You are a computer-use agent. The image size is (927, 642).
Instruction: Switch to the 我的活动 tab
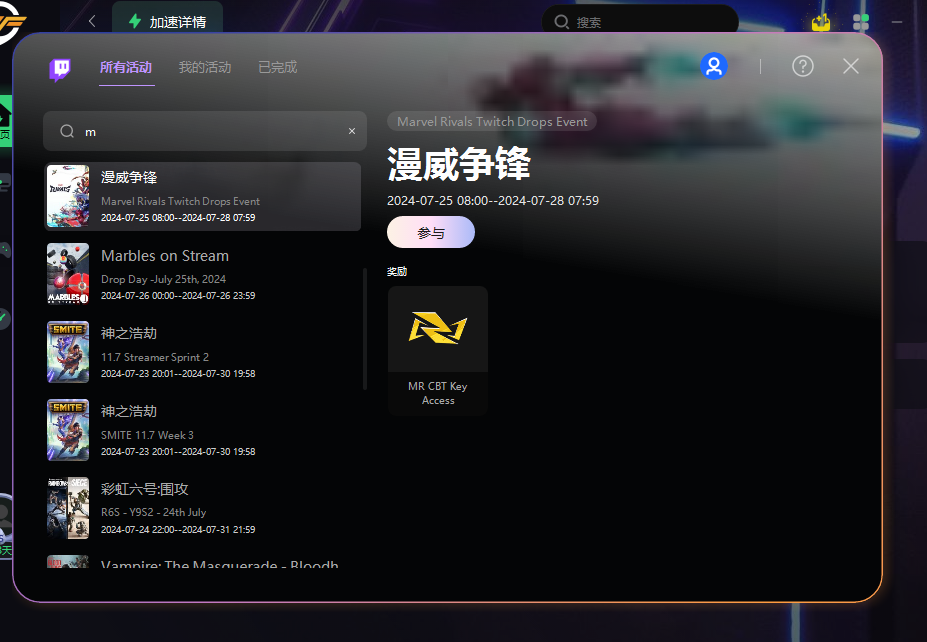click(205, 67)
